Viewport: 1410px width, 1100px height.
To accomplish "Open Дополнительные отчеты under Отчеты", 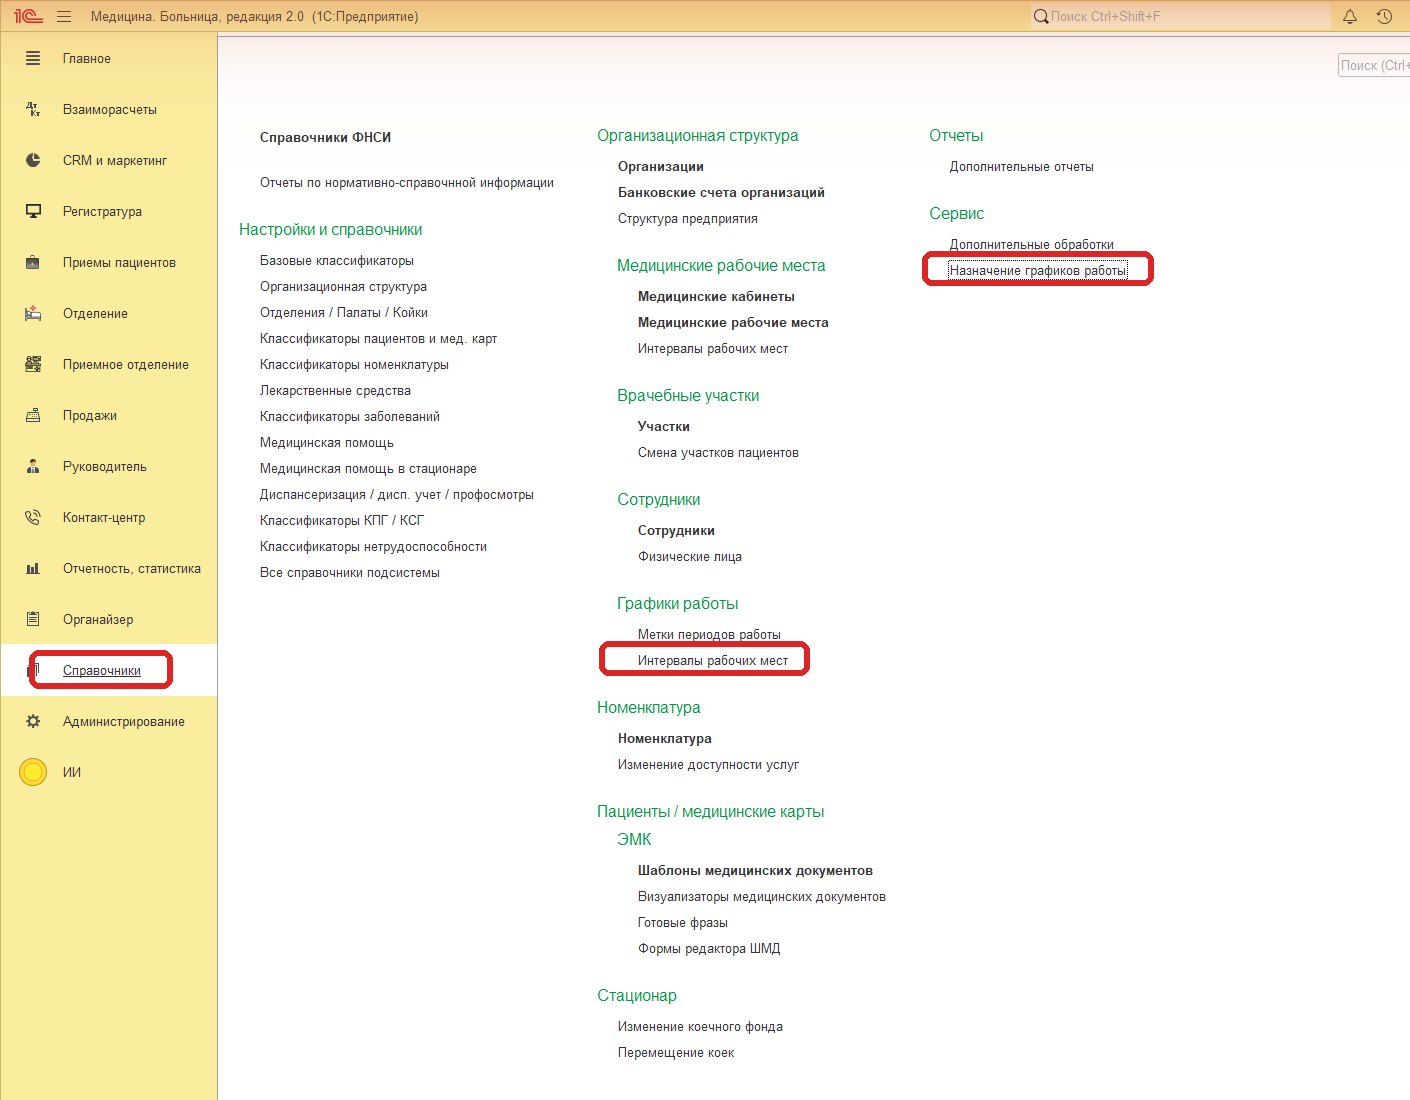I will click(1022, 166).
